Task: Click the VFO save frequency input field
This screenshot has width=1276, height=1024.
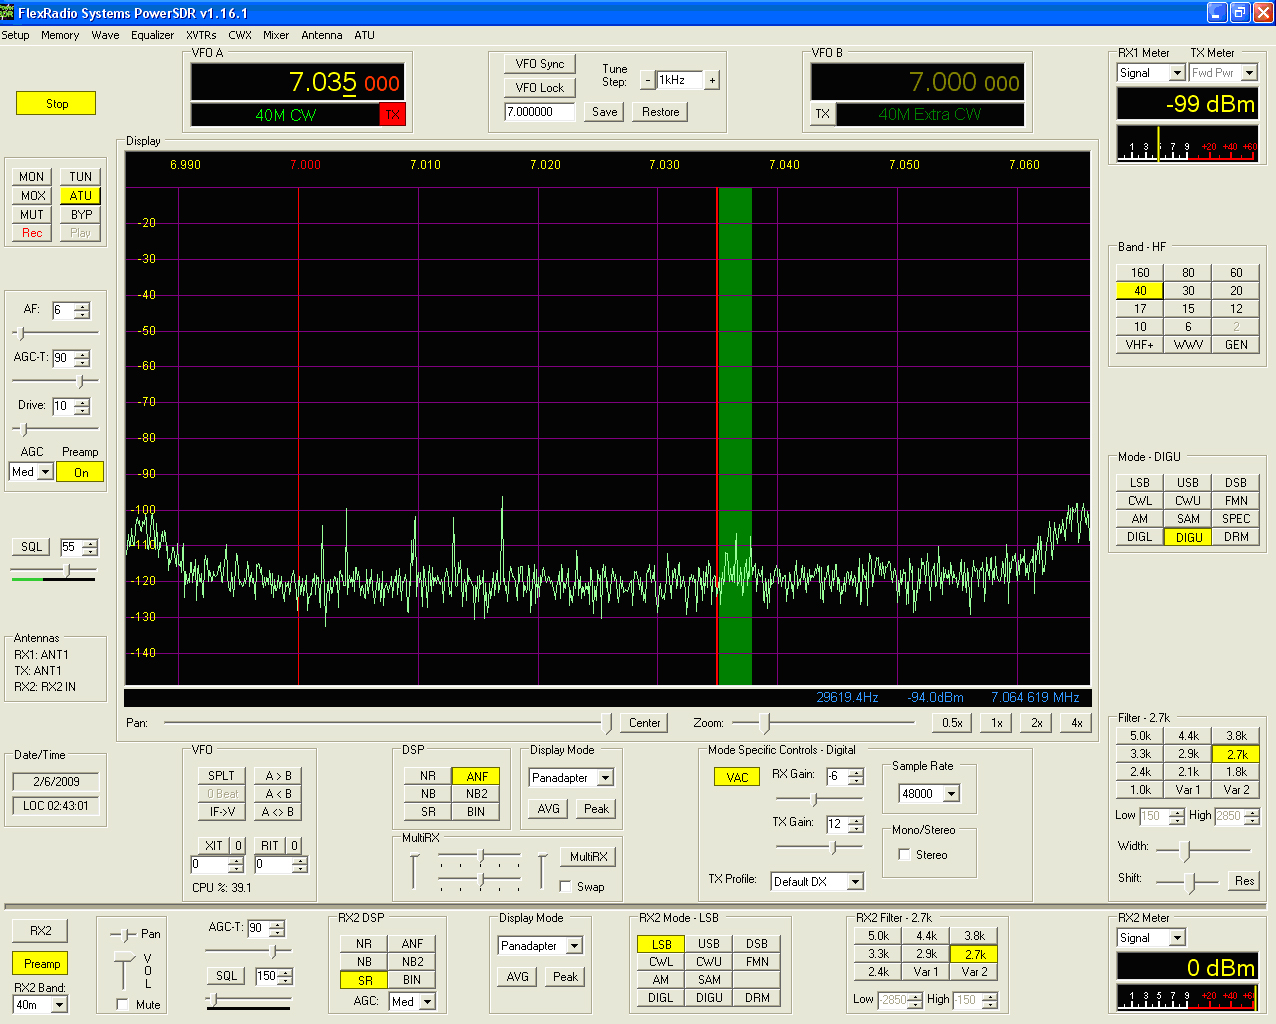Action: [x=539, y=112]
